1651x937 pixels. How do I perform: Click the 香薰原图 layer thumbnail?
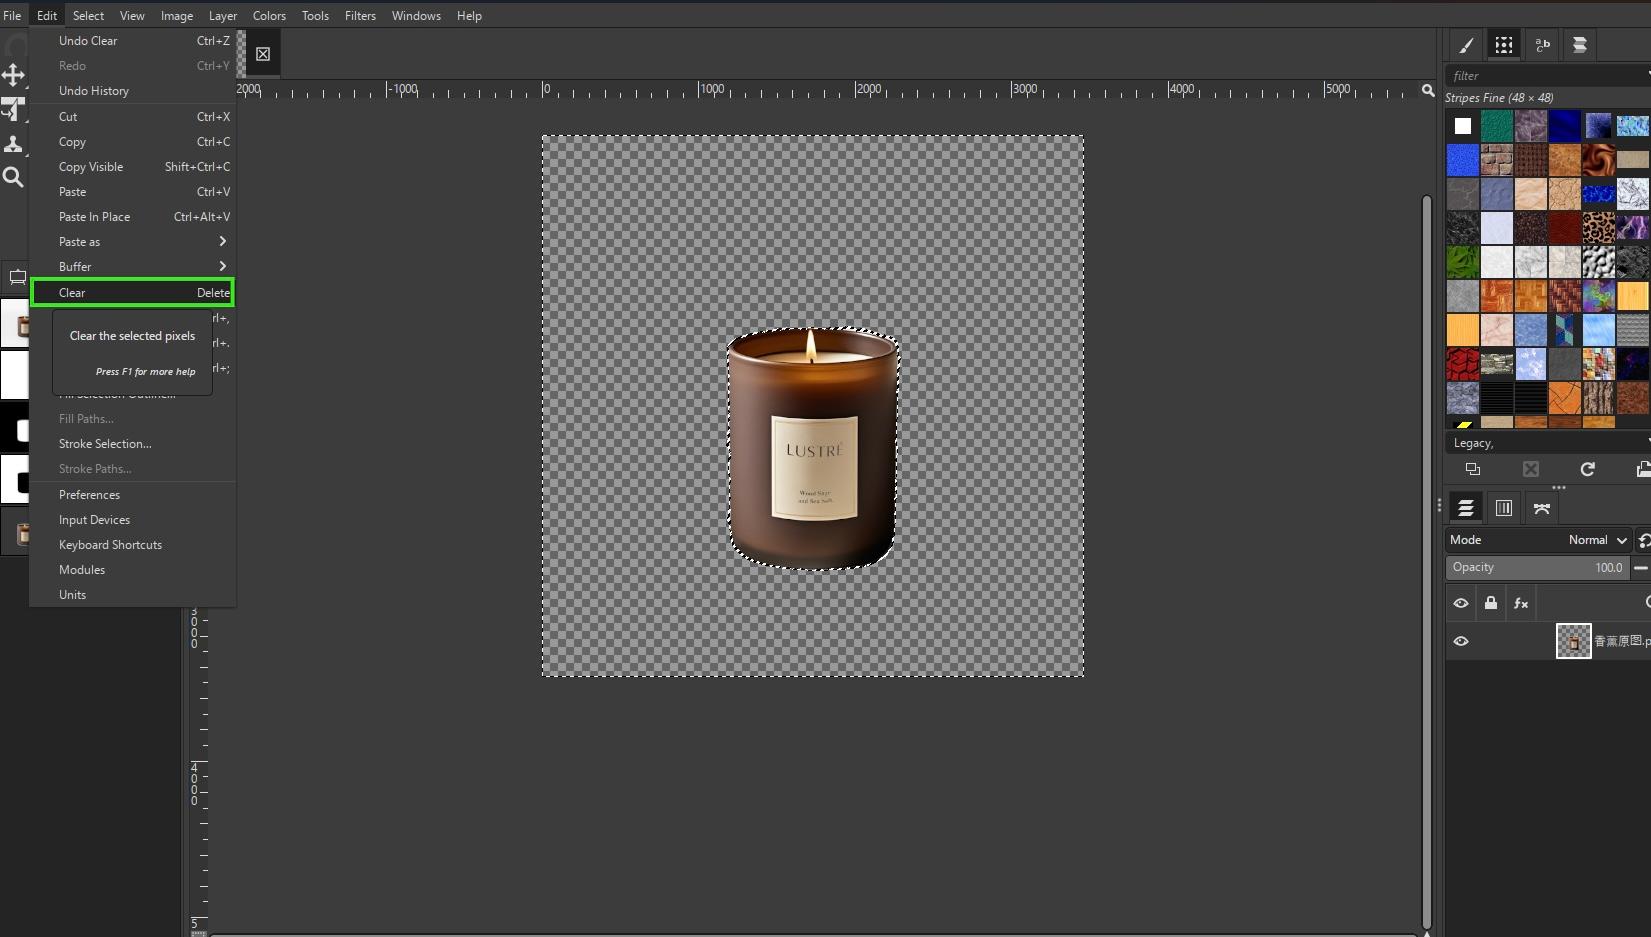tap(1573, 641)
